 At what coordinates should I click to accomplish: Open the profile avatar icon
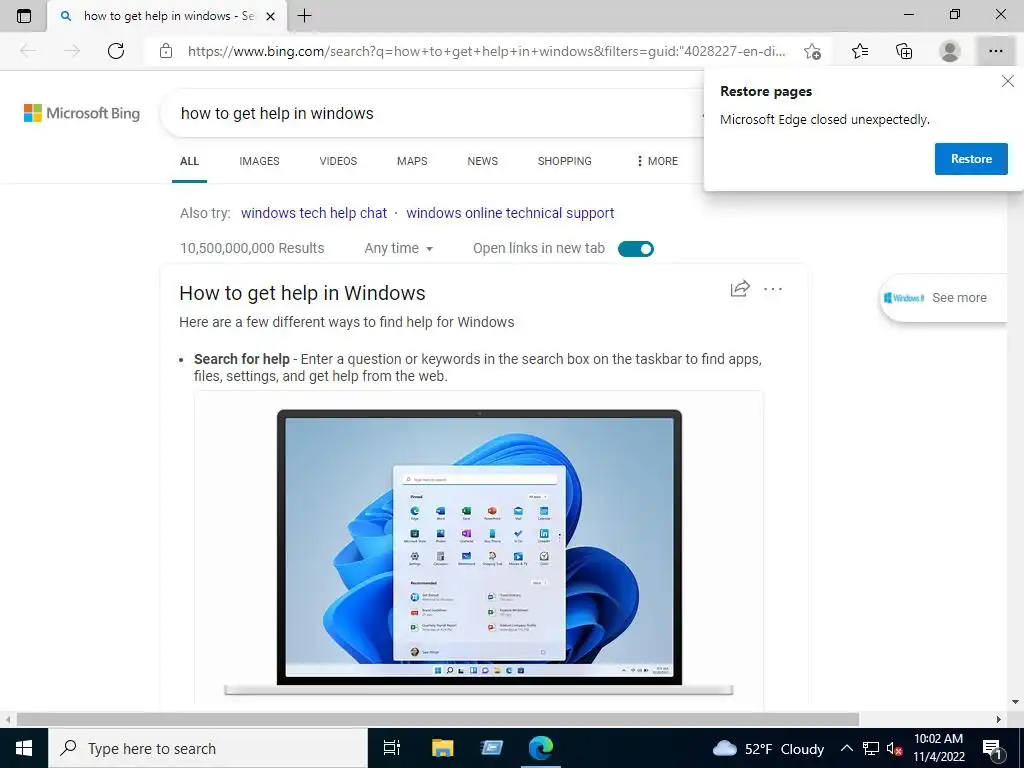pyautogui.click(x=950, y=51)
